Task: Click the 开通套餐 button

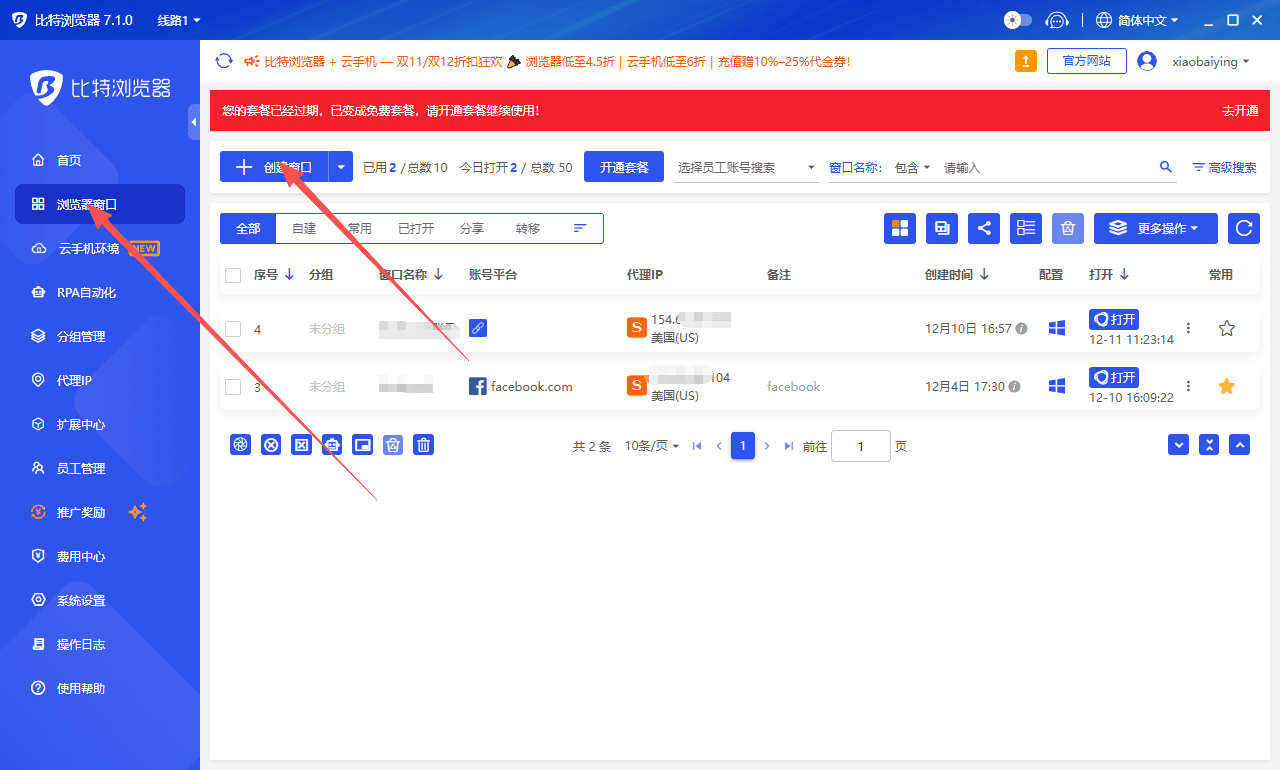Action: click(x=624, y=167)
